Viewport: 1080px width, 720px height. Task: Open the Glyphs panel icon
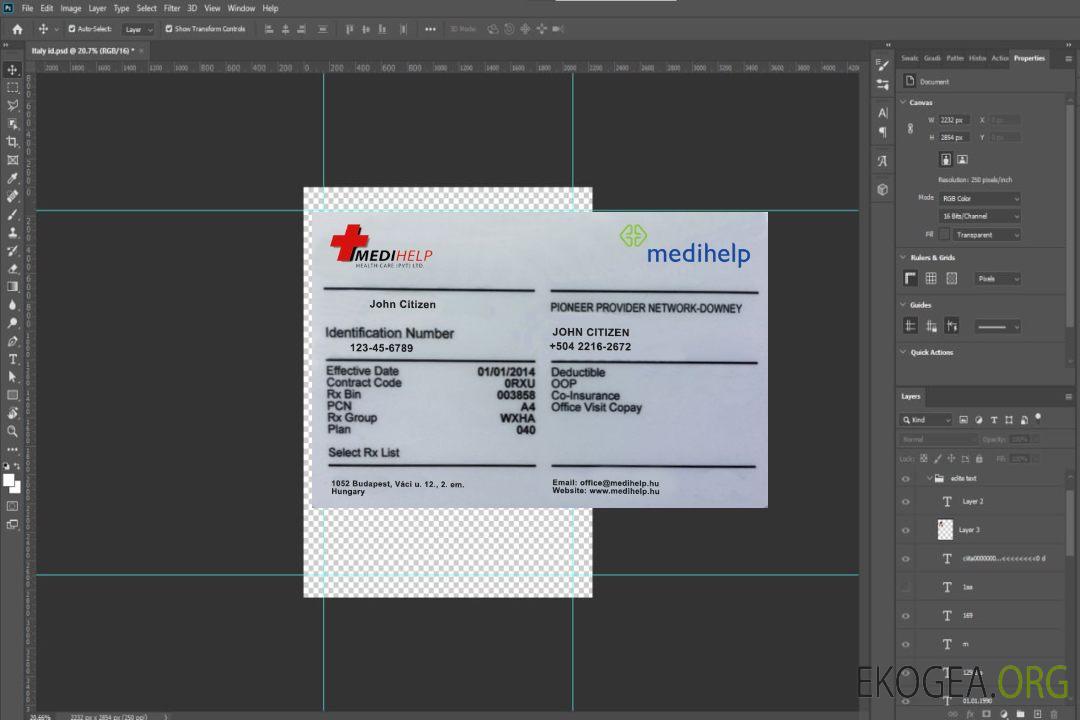(x=882, y=161)
